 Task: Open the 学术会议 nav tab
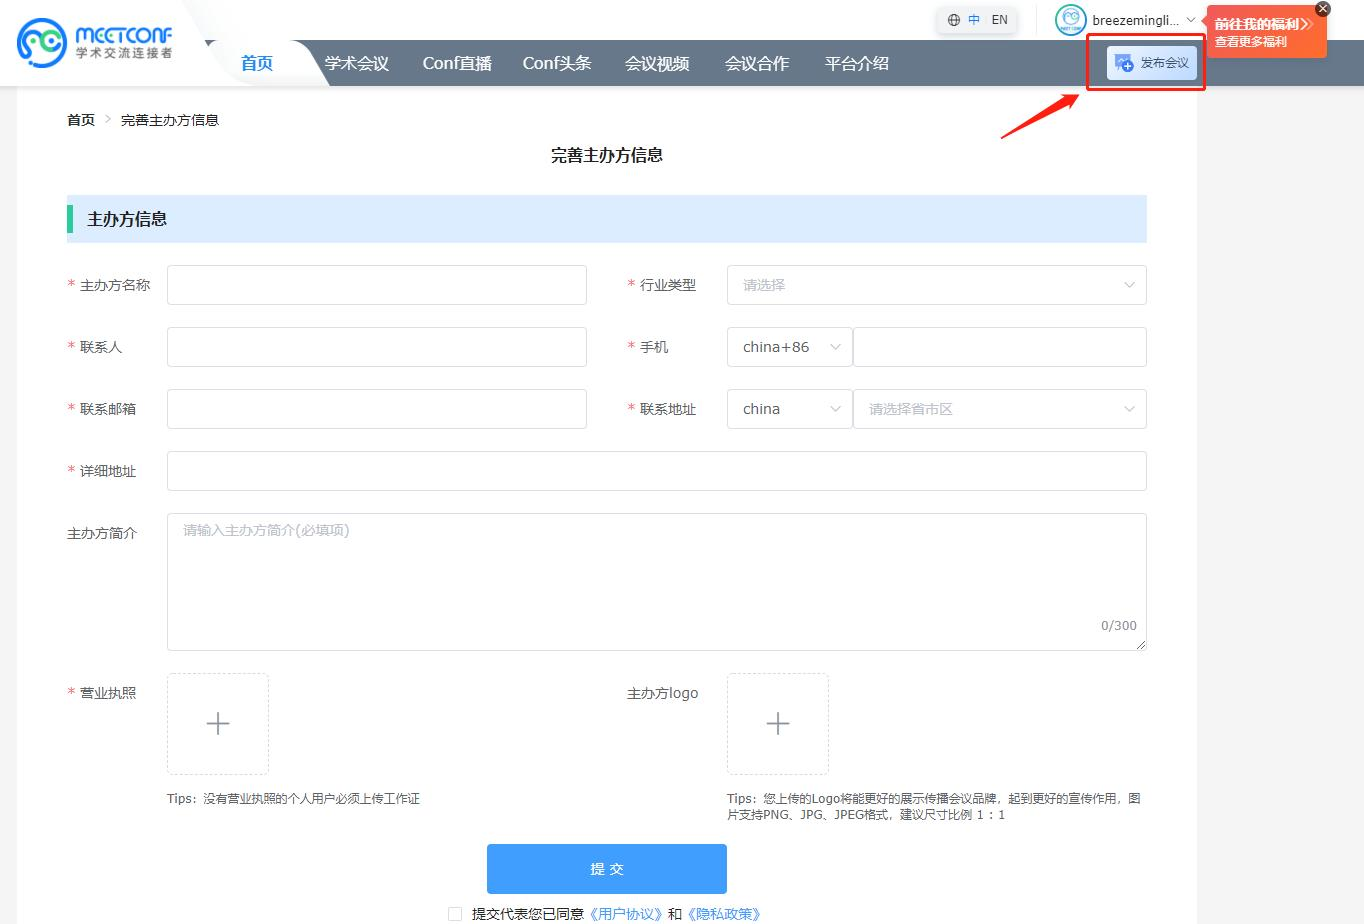356,63
